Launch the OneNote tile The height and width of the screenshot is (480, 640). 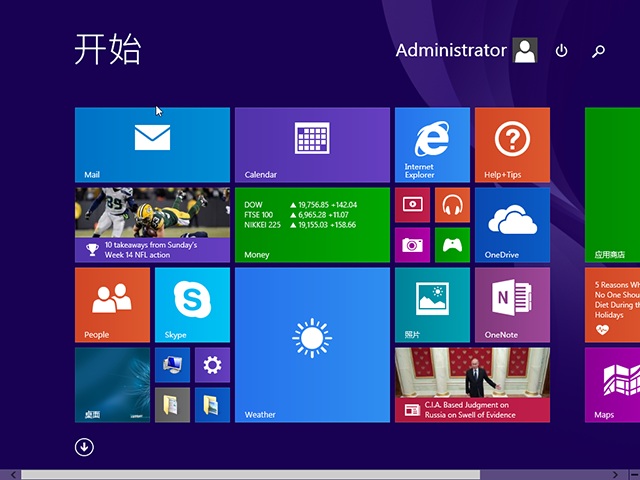tap(512, 304)
